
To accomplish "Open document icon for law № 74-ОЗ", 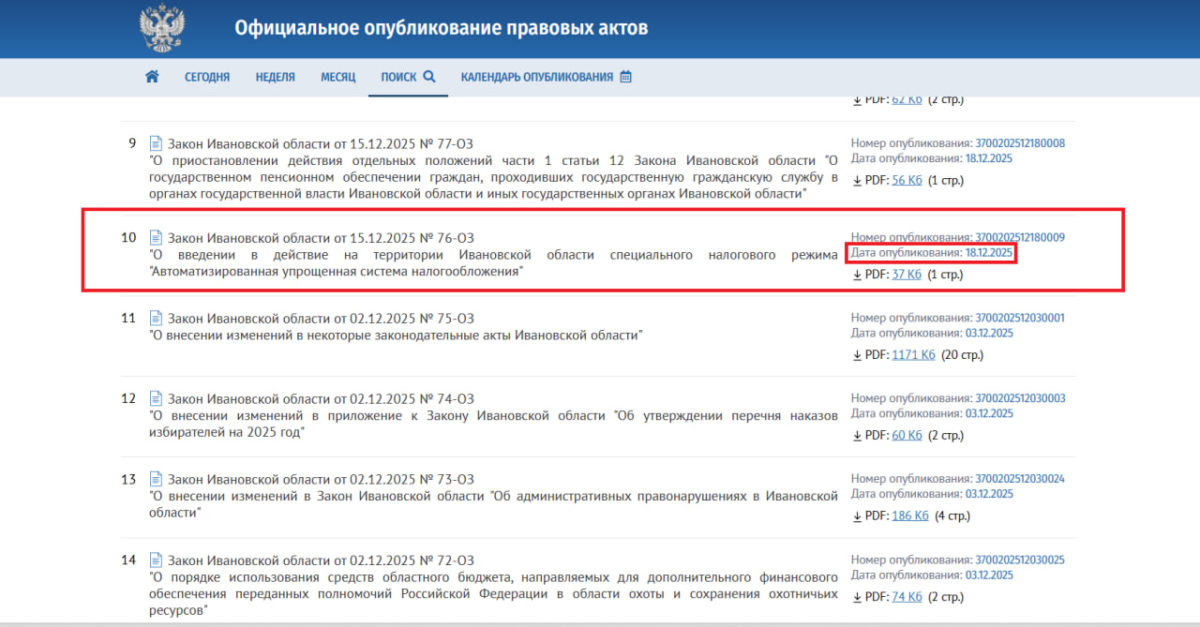I will (x=155, y=398).
